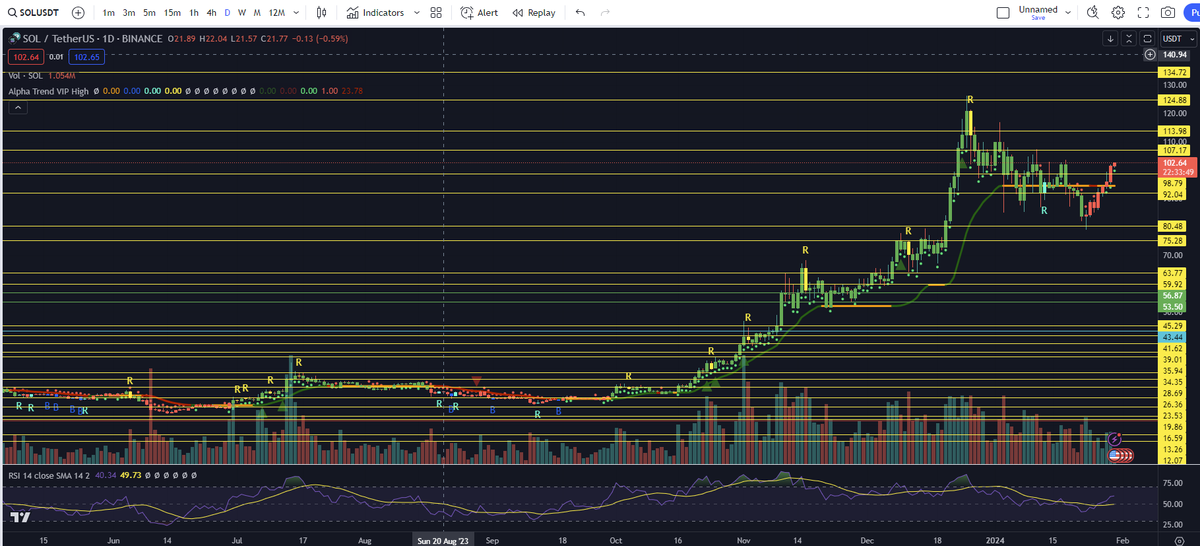Open the Indicators dialog

click(375, 13)
